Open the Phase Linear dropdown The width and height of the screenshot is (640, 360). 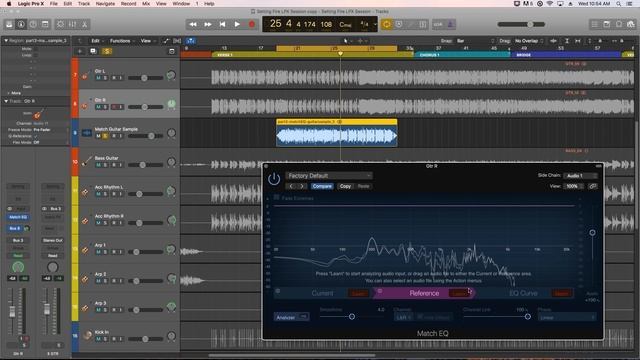pos(567,318)
